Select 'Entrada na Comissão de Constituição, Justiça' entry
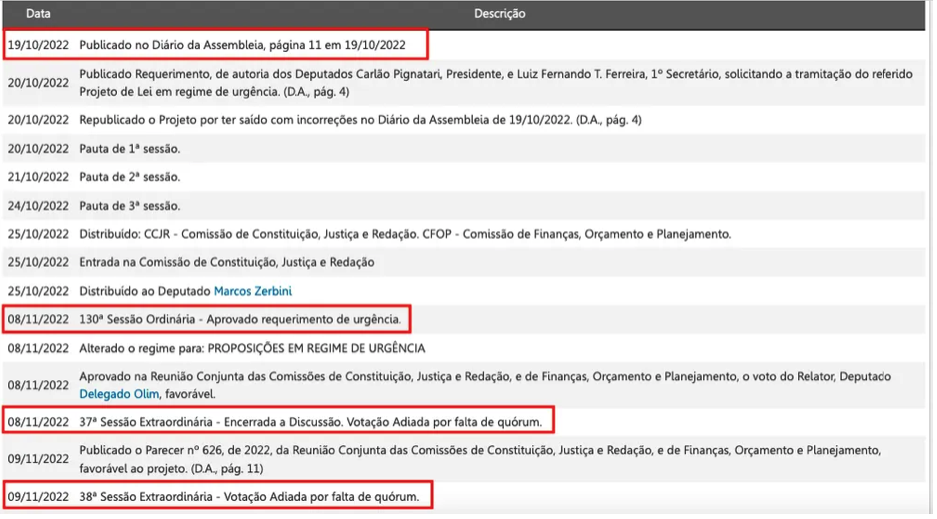The width and height of the screenshot is (937, 519). [227, 262]
